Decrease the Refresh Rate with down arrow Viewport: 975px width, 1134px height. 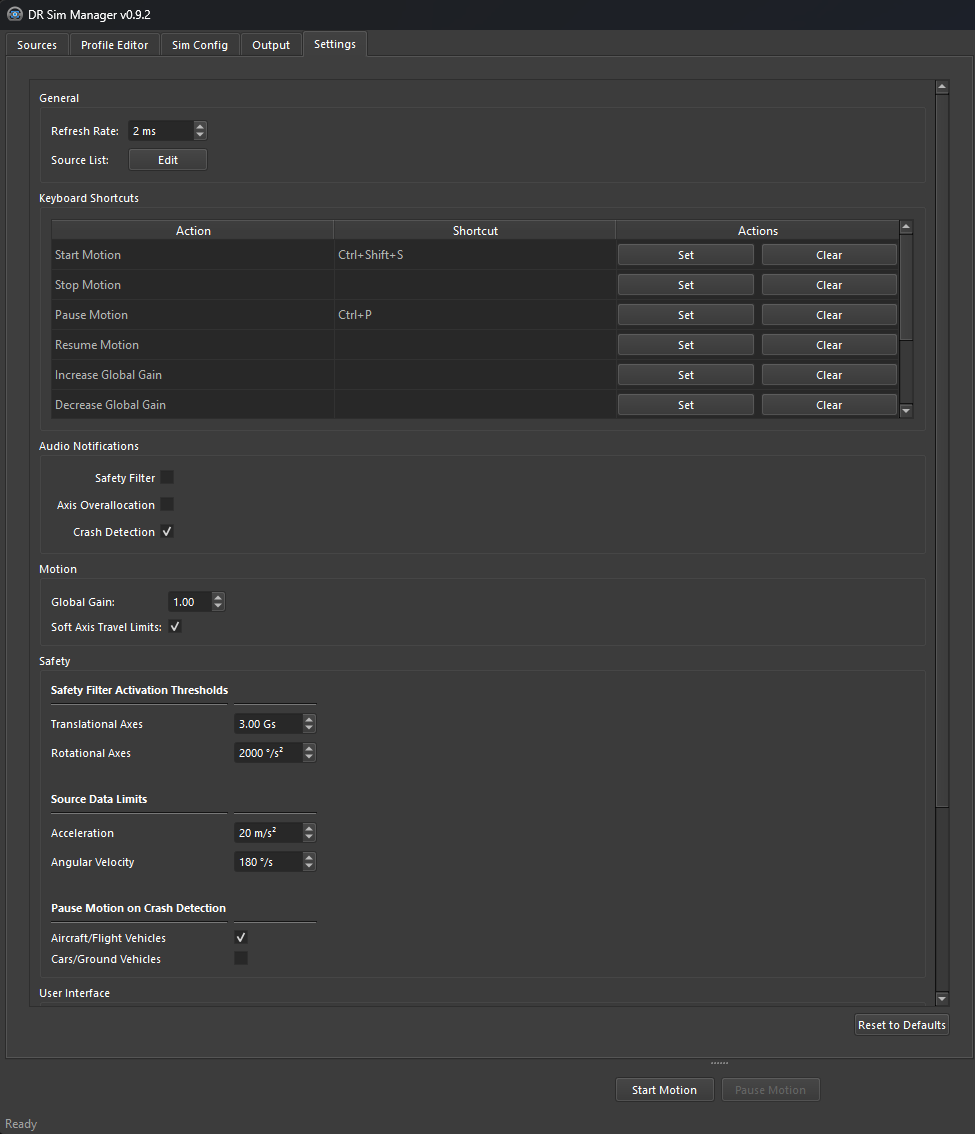pos(200,135)
